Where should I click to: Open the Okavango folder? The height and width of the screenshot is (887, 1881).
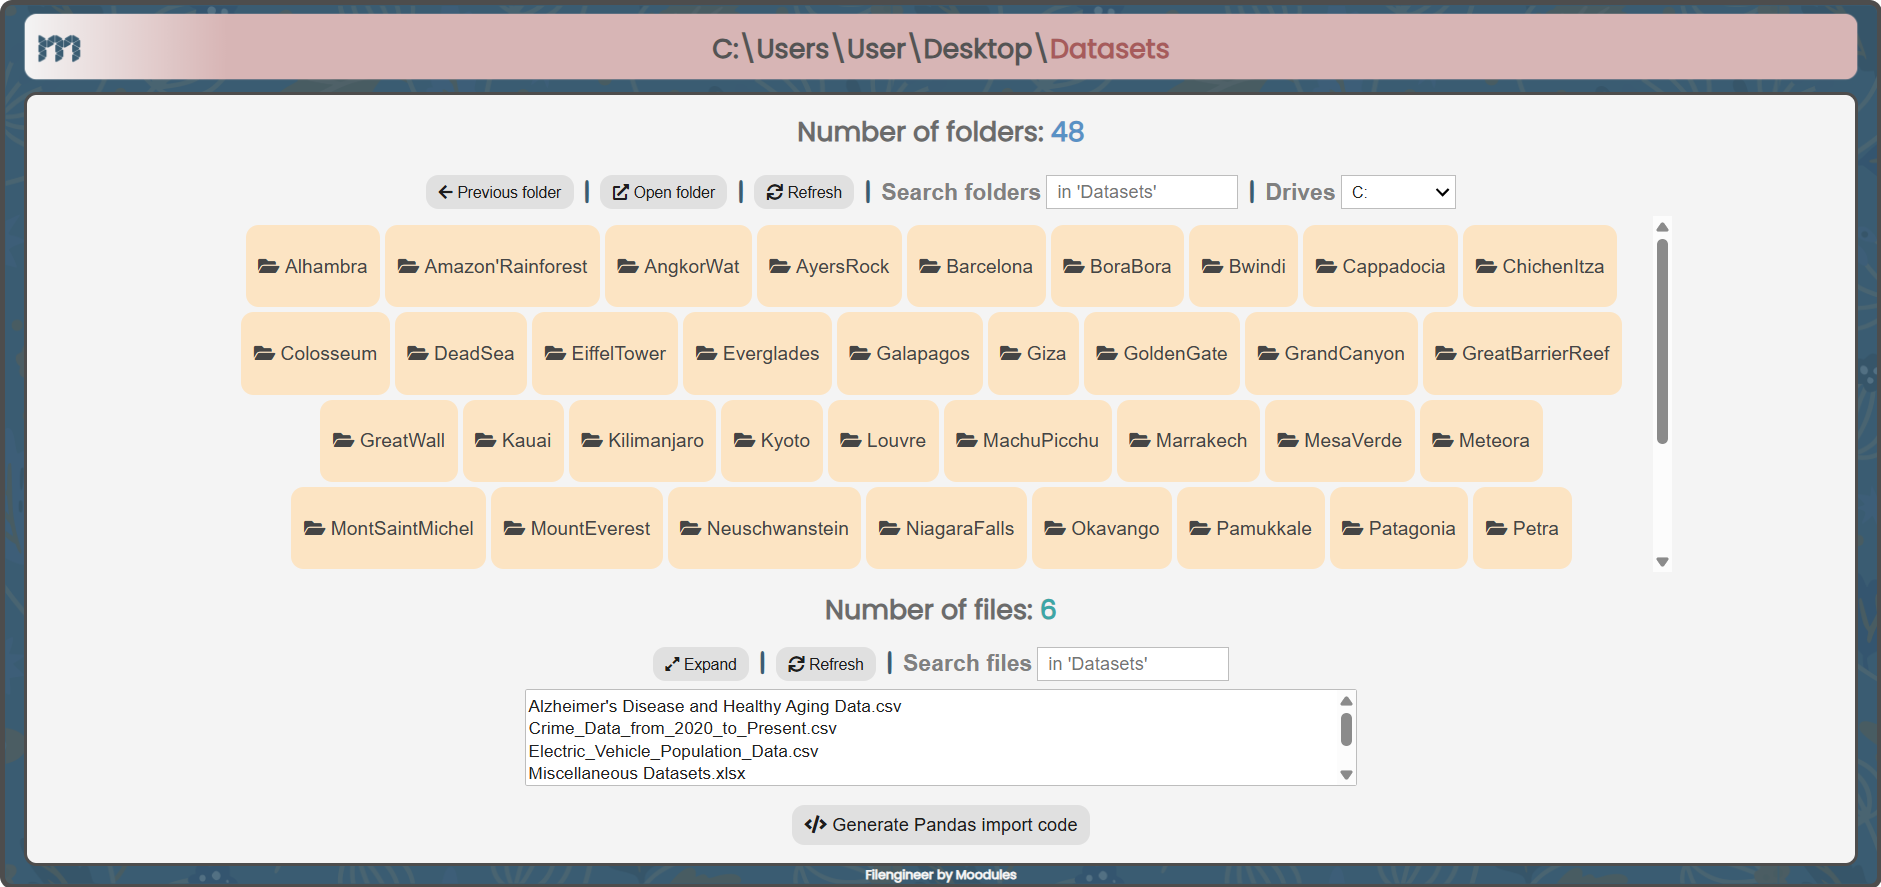(1102, 528)
